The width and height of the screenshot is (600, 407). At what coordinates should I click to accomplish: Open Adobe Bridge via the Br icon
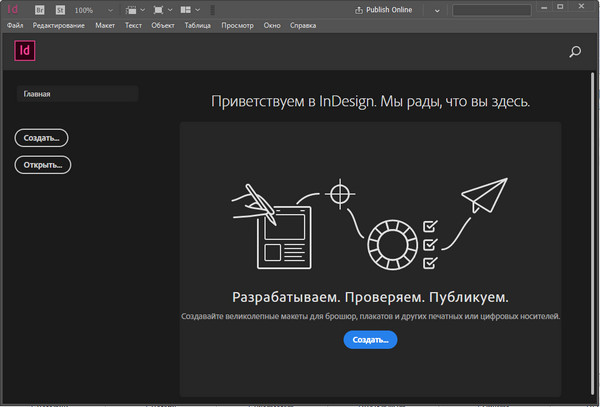(40, 9)
